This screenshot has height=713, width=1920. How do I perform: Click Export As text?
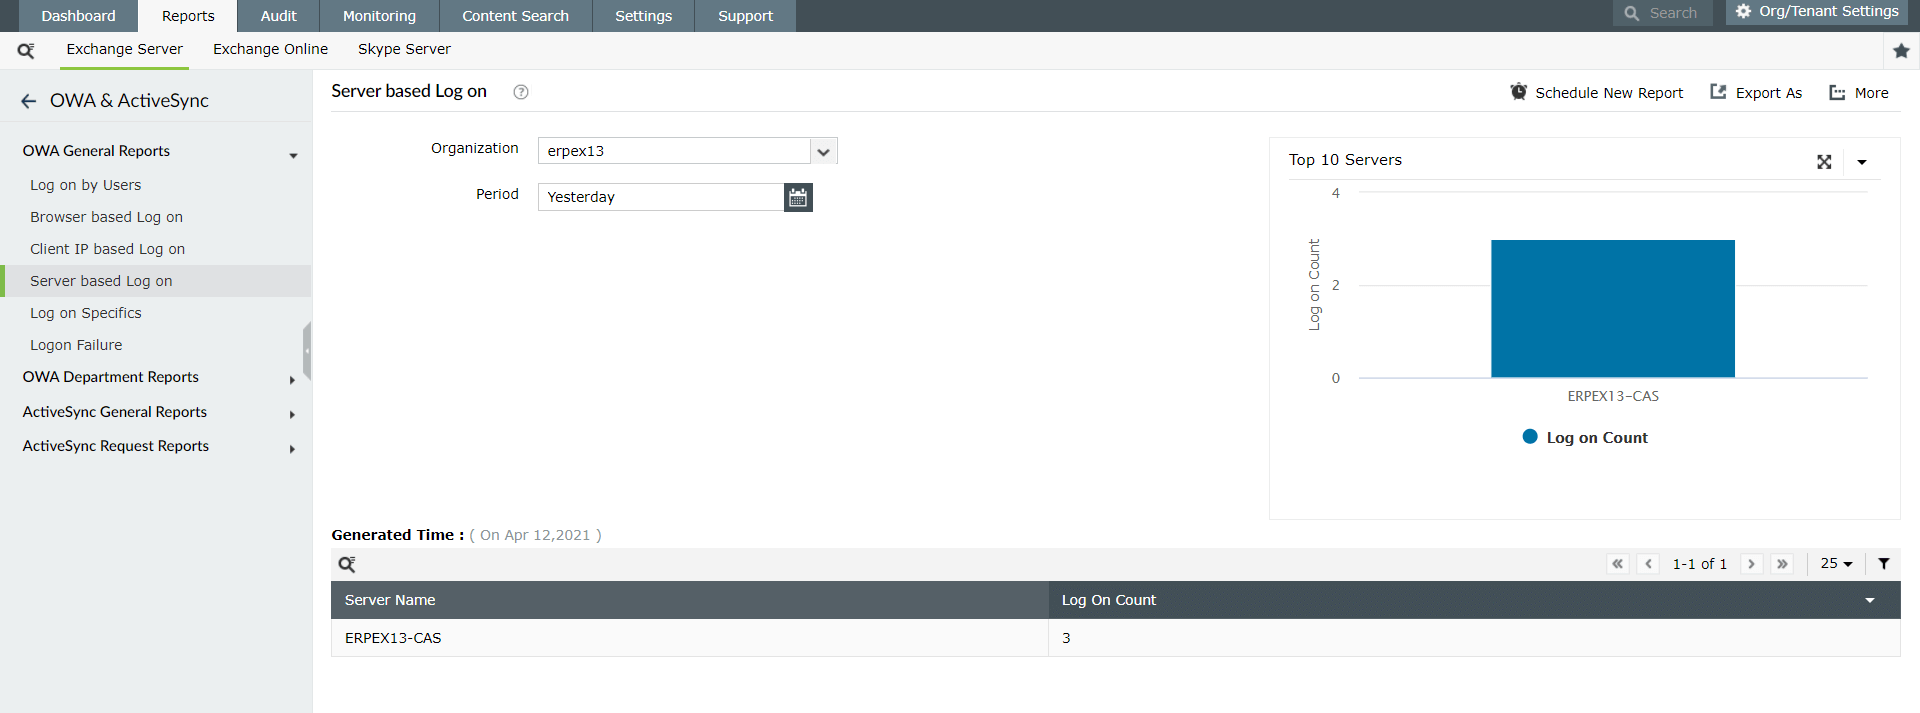point(1769,93)
